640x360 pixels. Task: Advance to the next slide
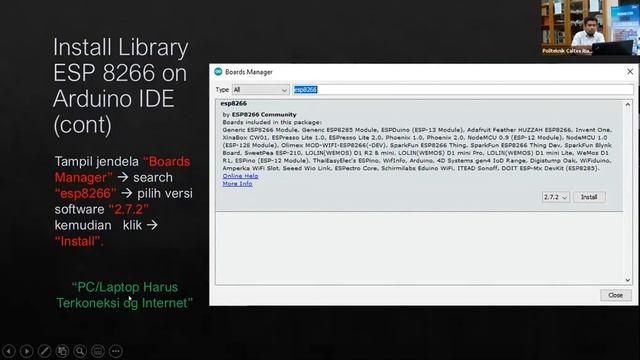tap(27, 351)
